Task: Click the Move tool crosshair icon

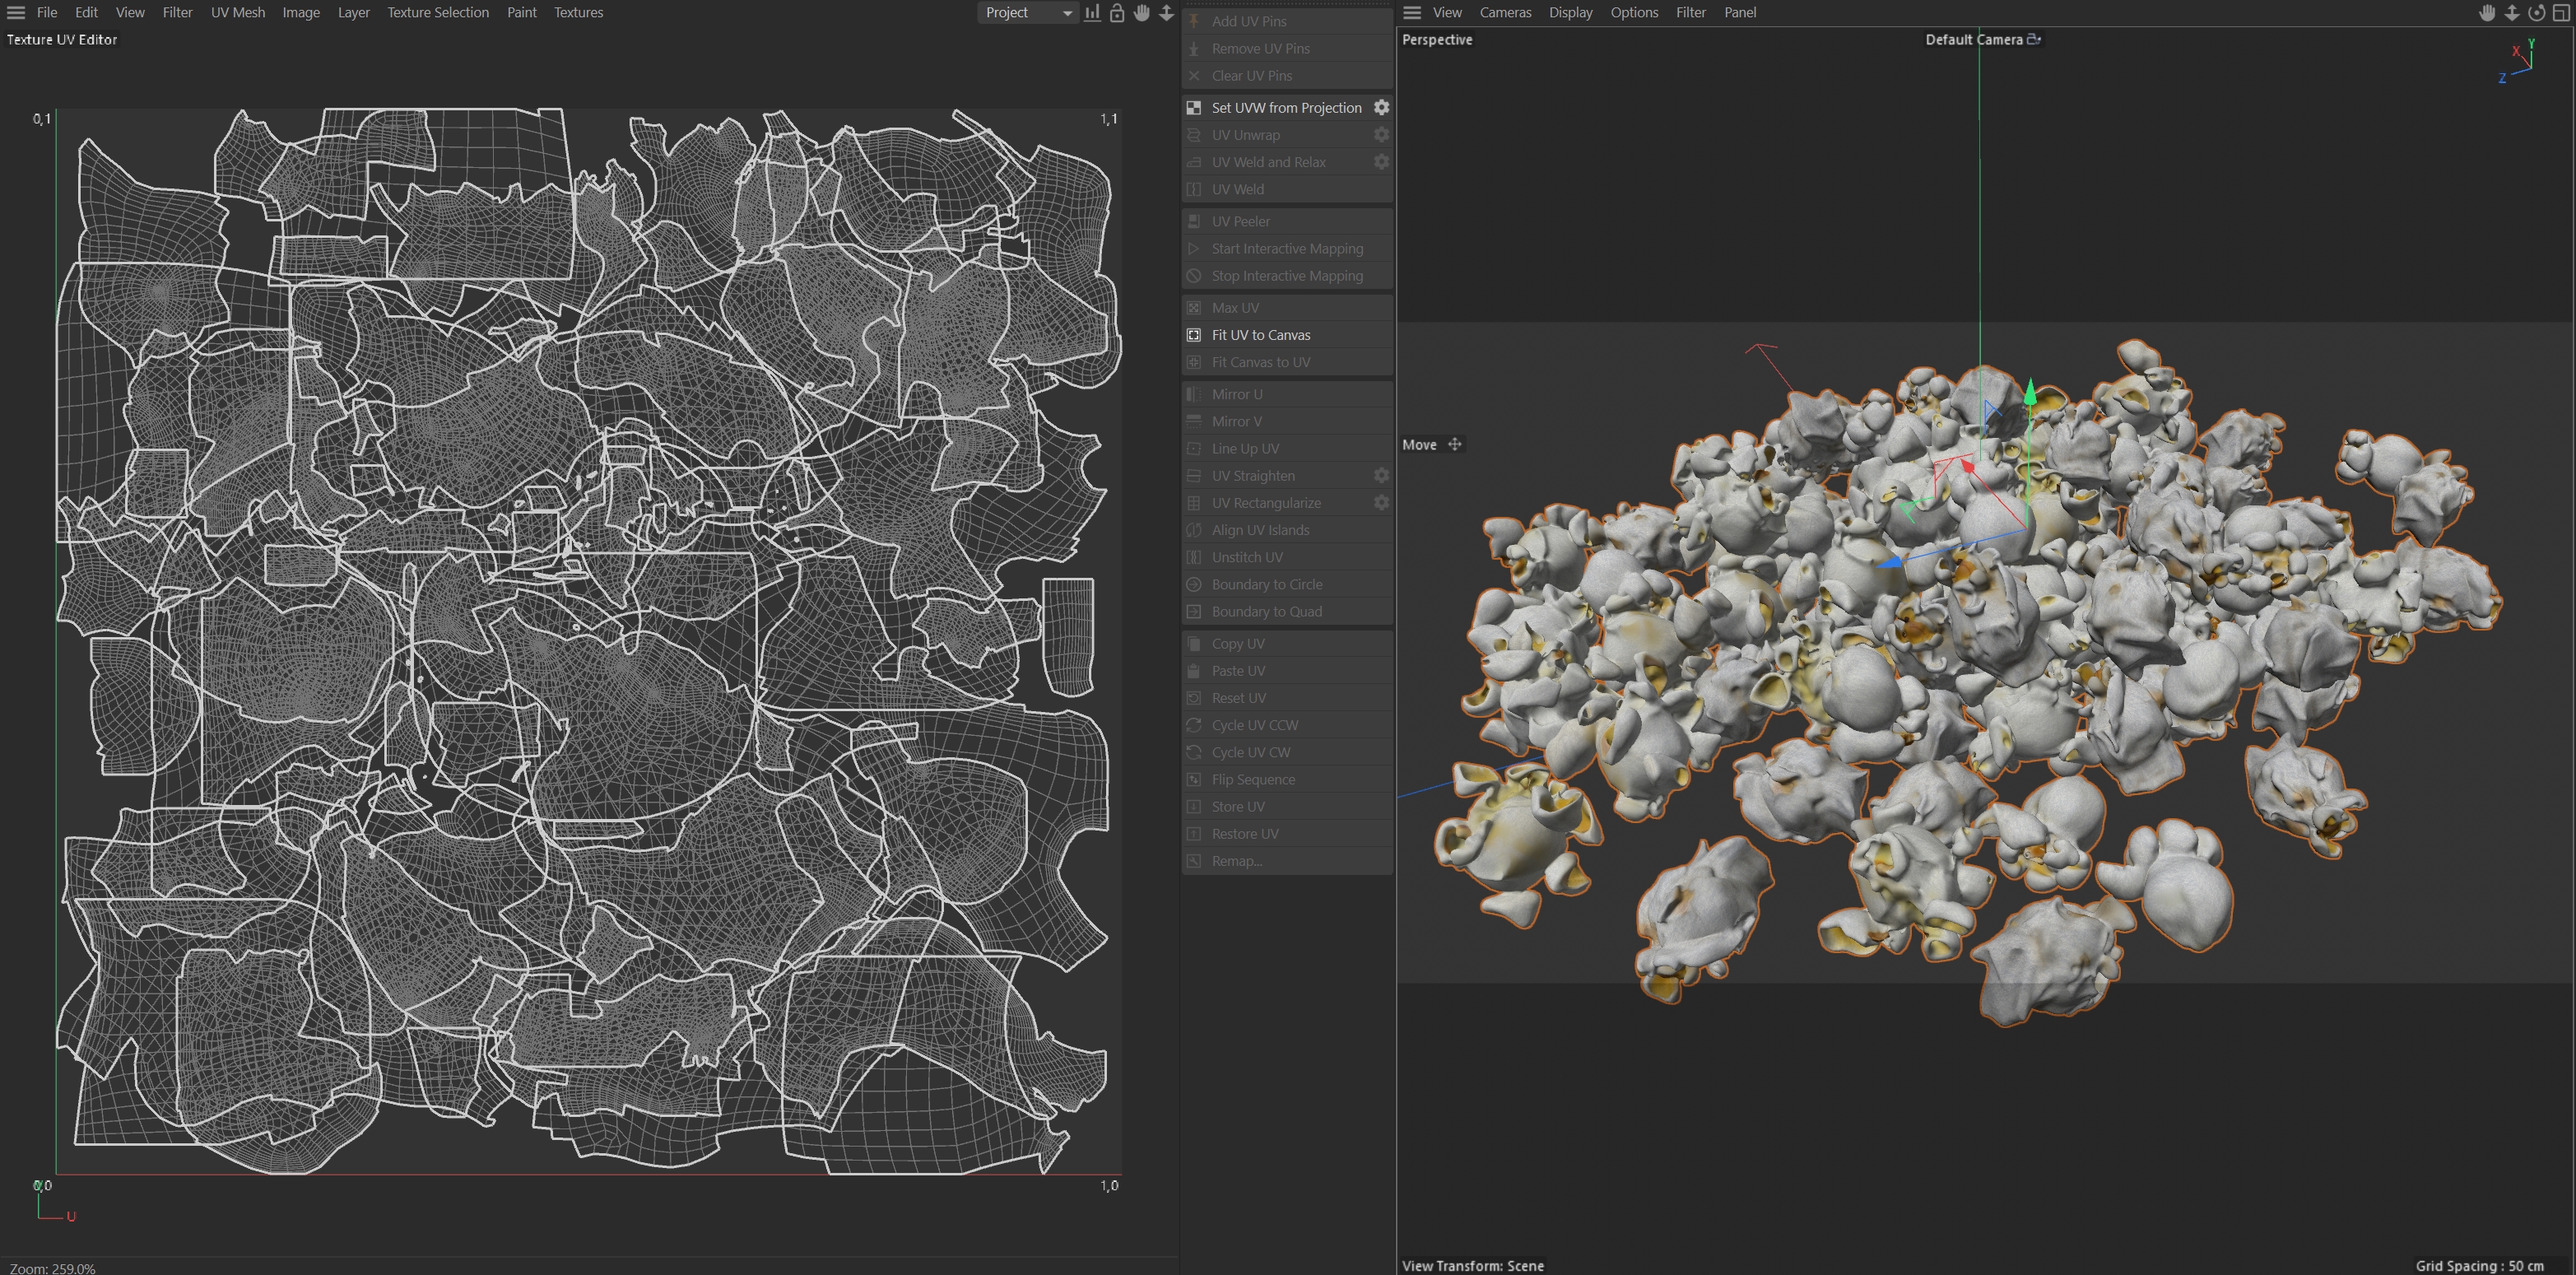Action: [x=1455, y=445]
